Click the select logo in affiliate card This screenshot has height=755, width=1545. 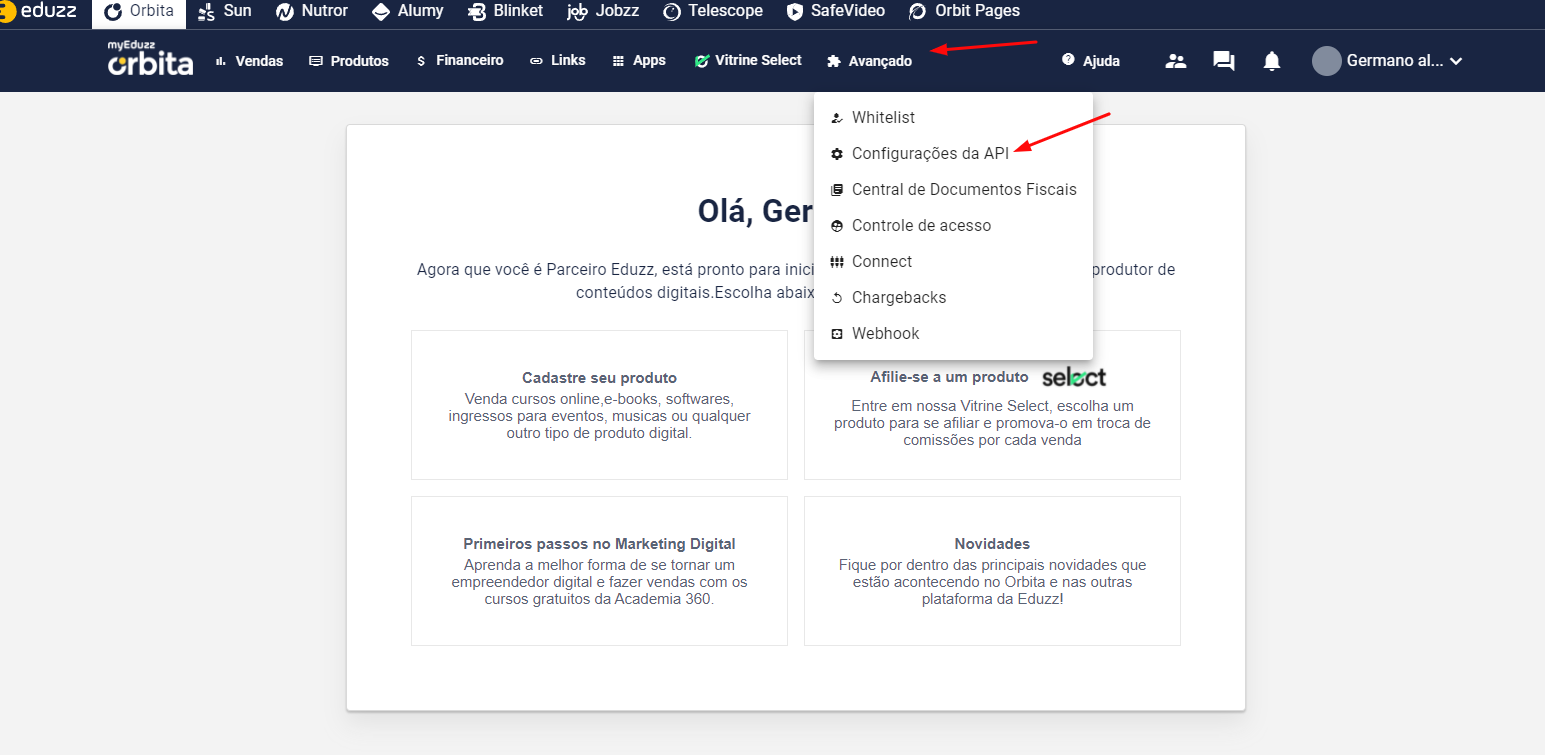1074,377
